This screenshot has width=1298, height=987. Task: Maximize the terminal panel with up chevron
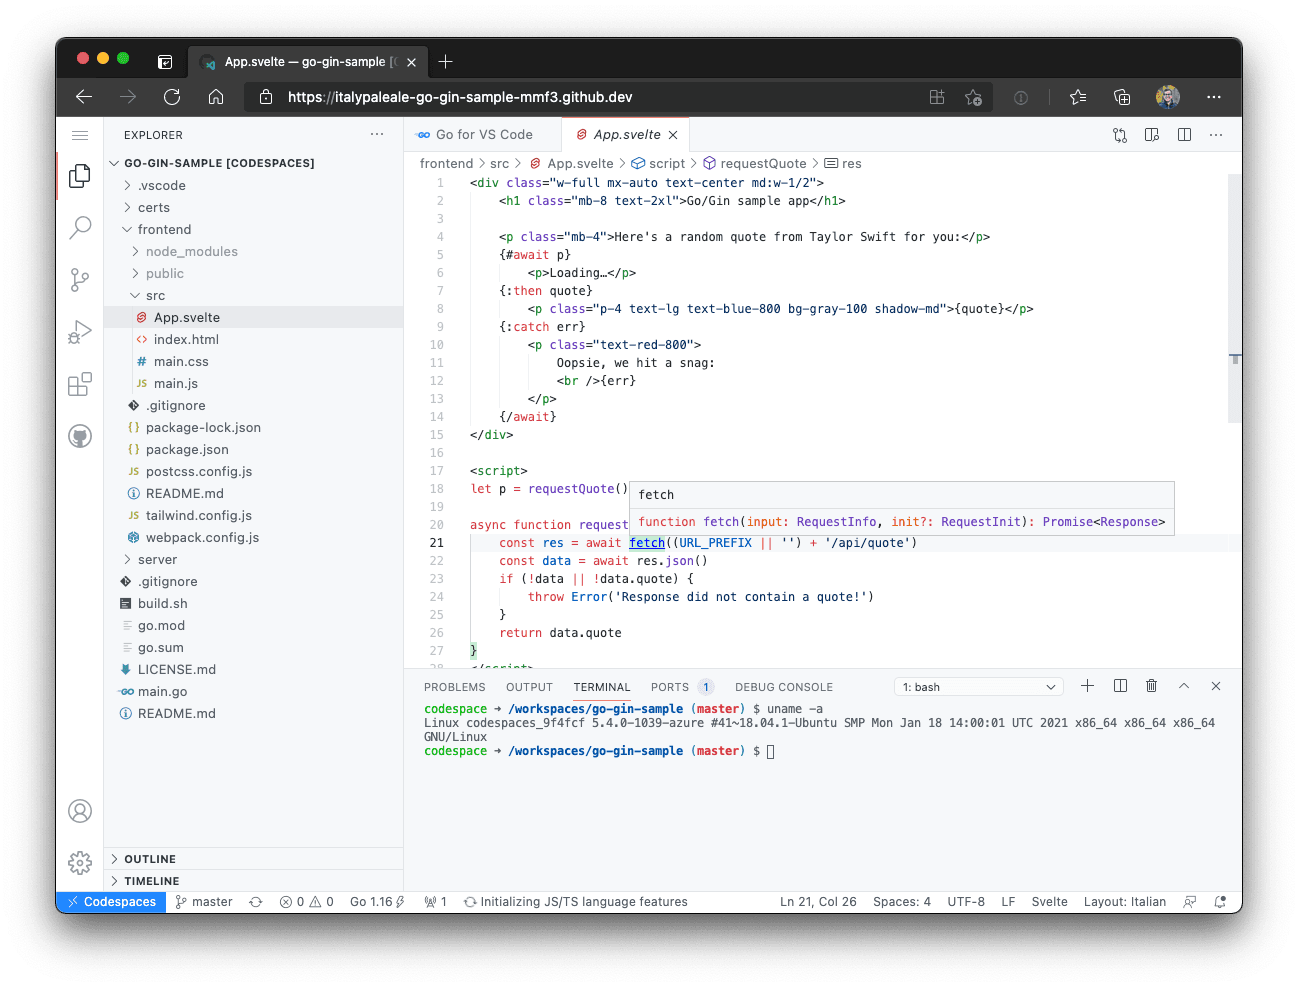(x=1184, y=686)
